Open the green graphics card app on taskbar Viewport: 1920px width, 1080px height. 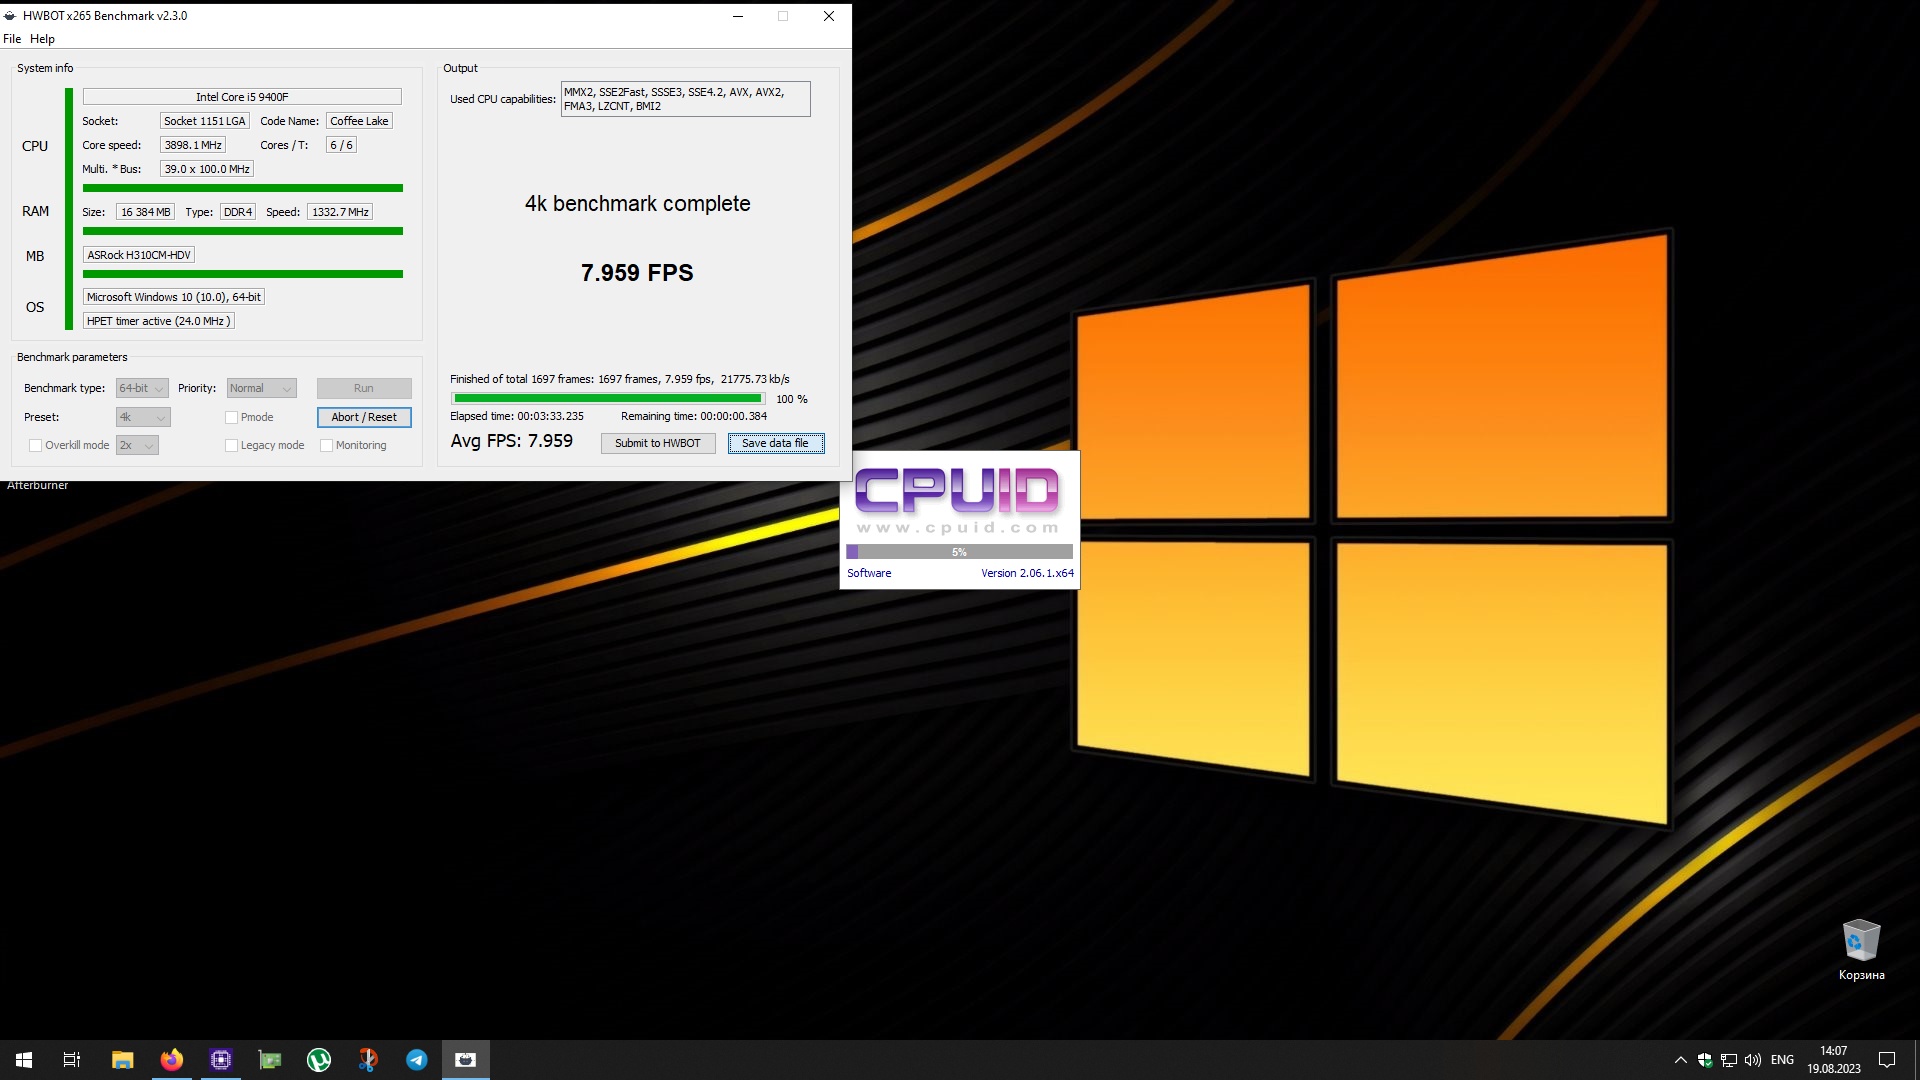270,1060
